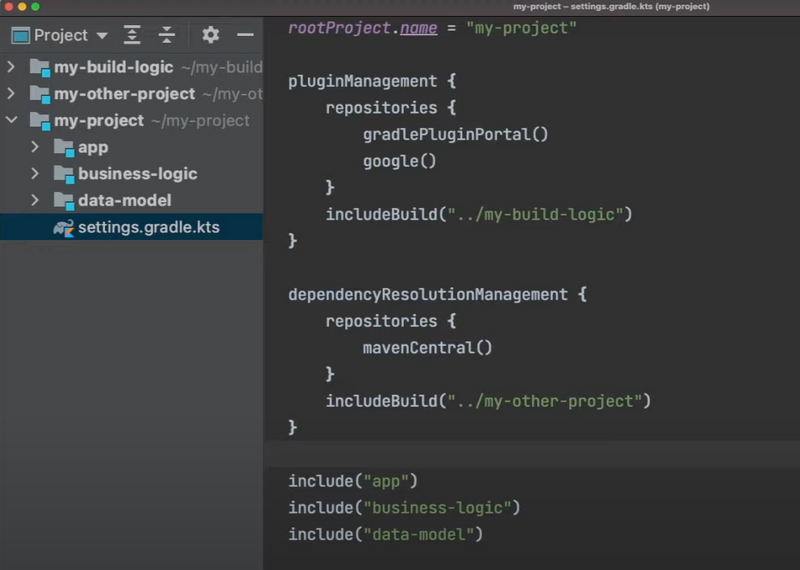This screenshot has width=800, height=570.
Task: Click the Collapse All icon
Action: pyautogui.click(x=167, y=35)
